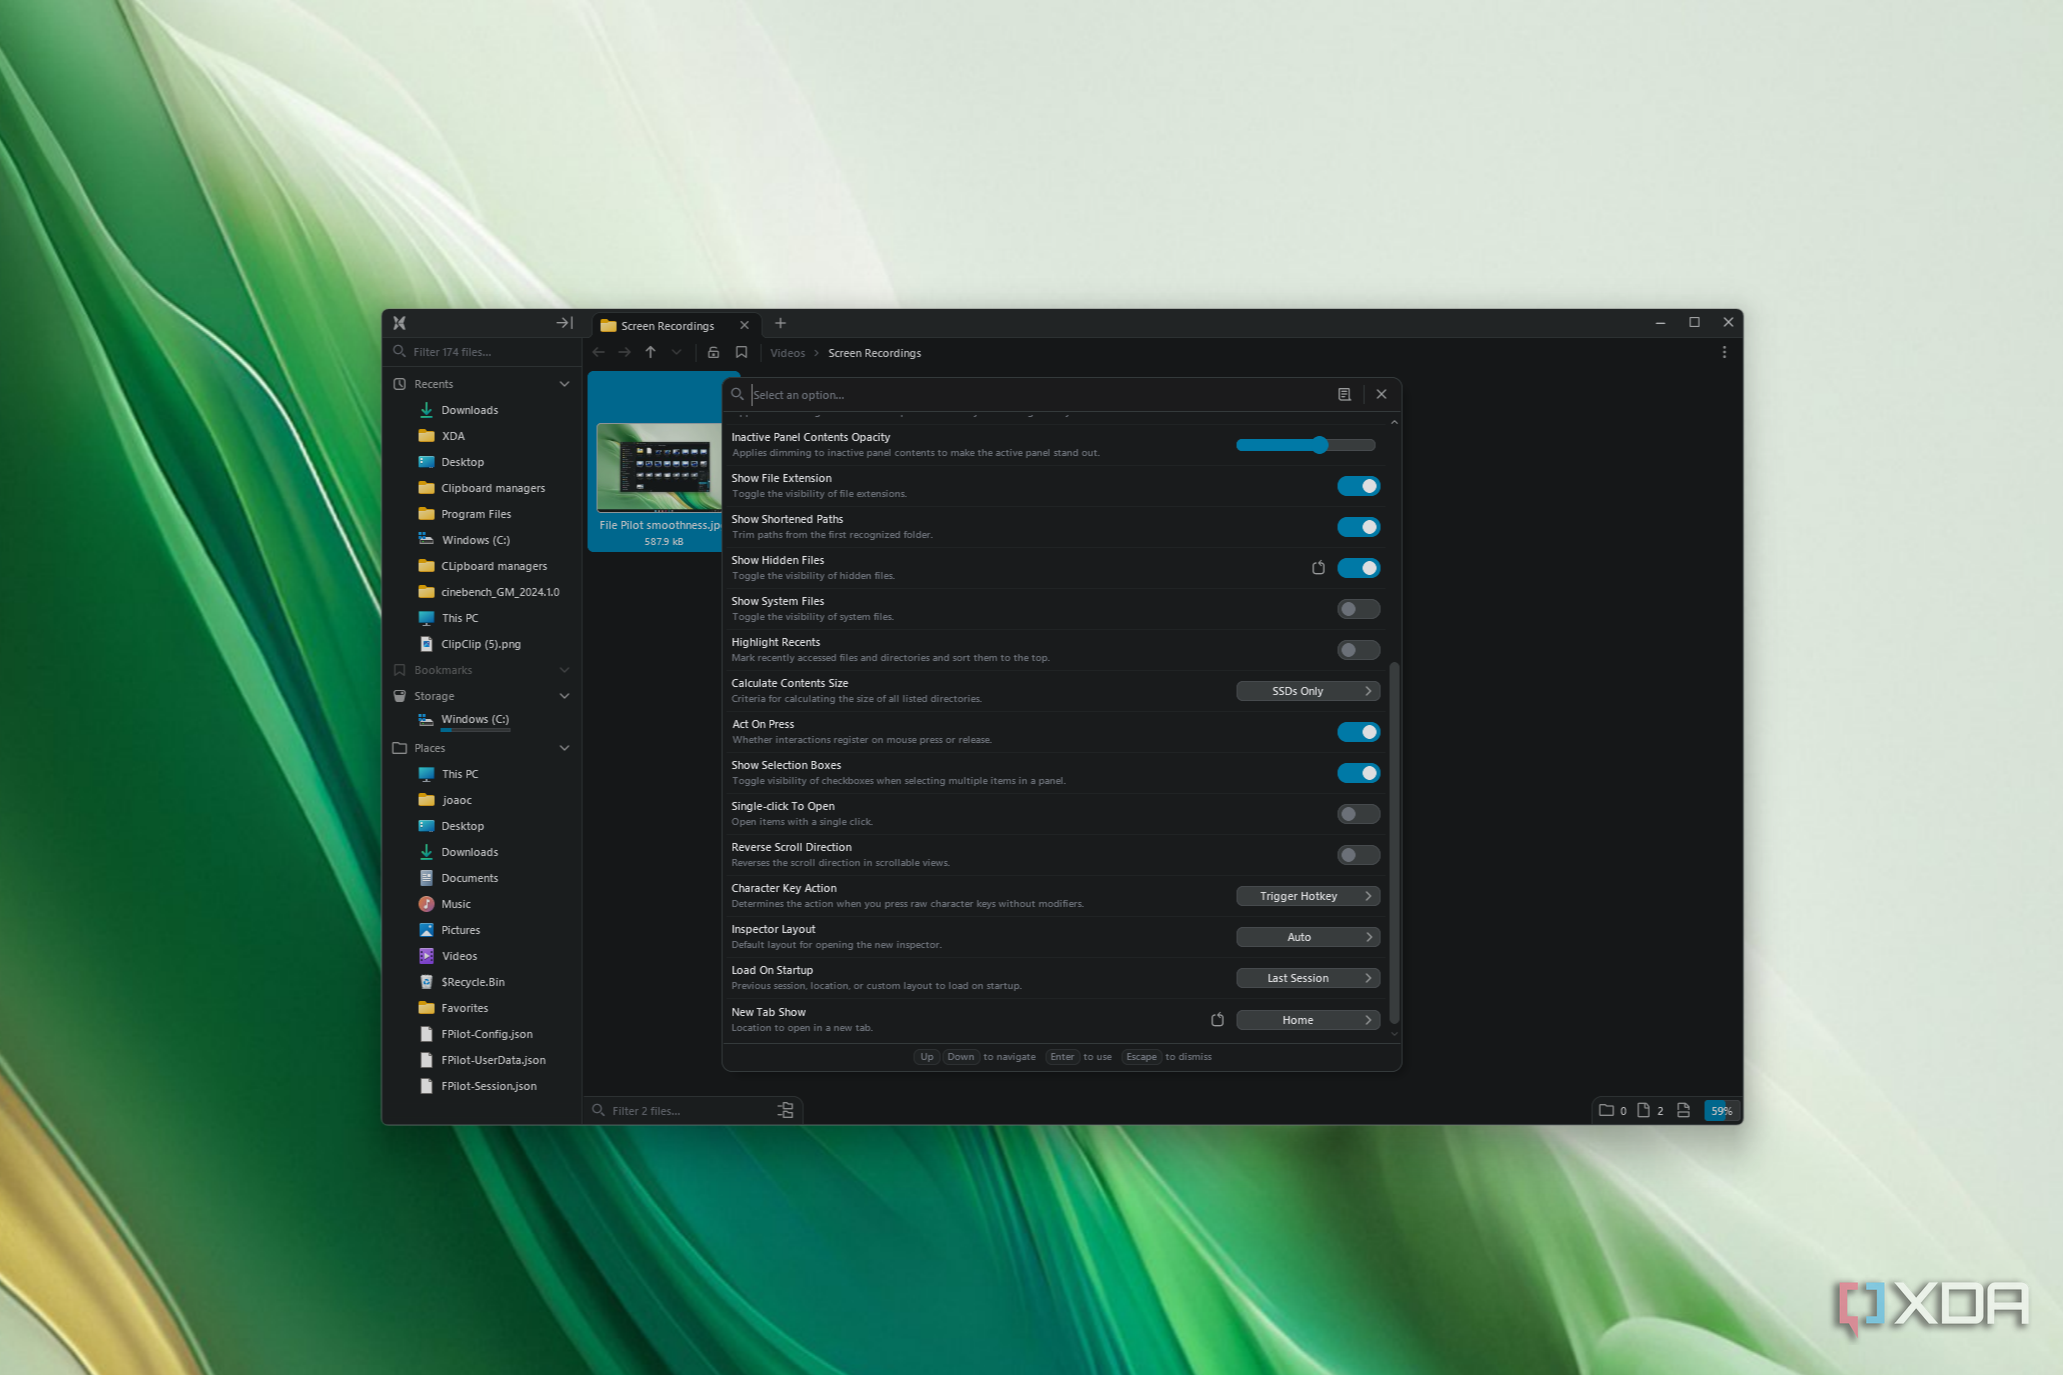Enable Show System Files
This screenshot has height=1375, width=2063.
click(1358, 609)
